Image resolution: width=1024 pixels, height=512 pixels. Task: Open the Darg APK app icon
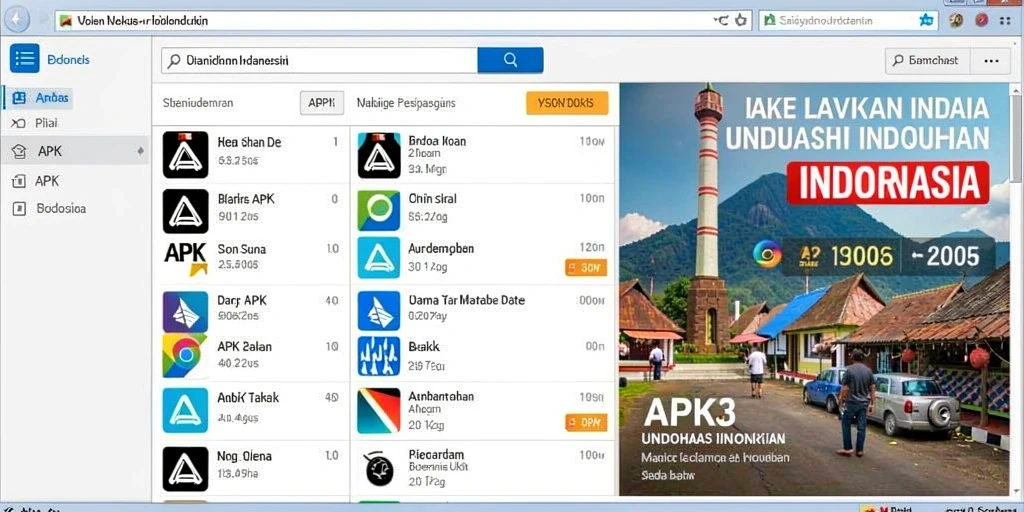185,311
